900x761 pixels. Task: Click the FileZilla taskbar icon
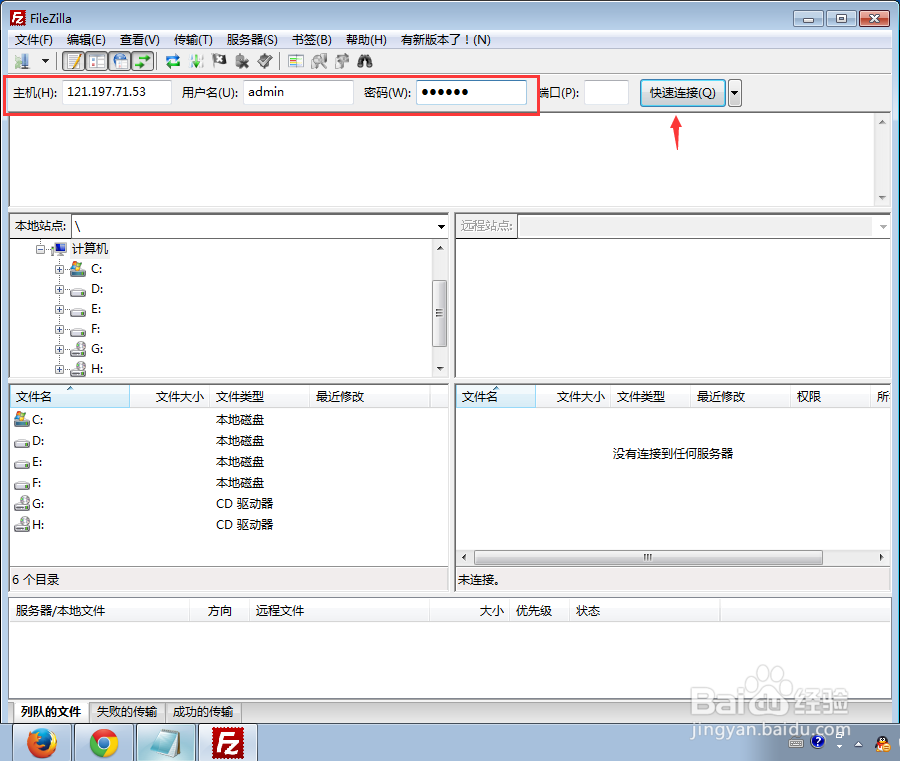click(x=227, y=743)
